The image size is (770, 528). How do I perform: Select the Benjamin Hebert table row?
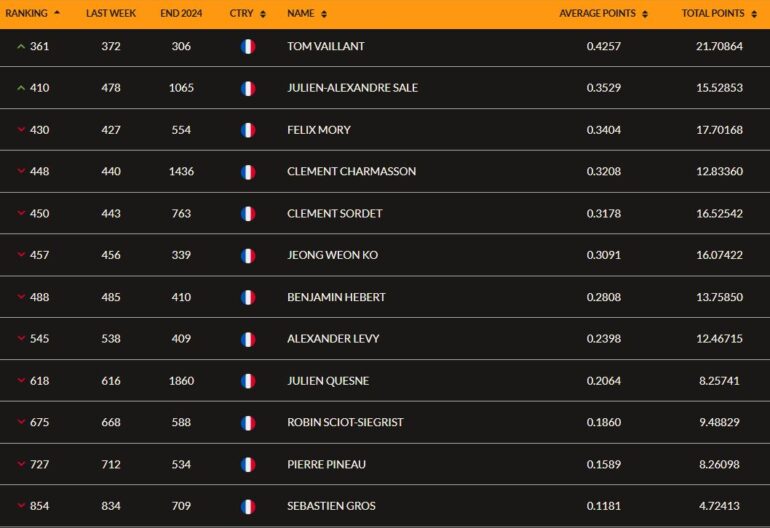(385, 297)
